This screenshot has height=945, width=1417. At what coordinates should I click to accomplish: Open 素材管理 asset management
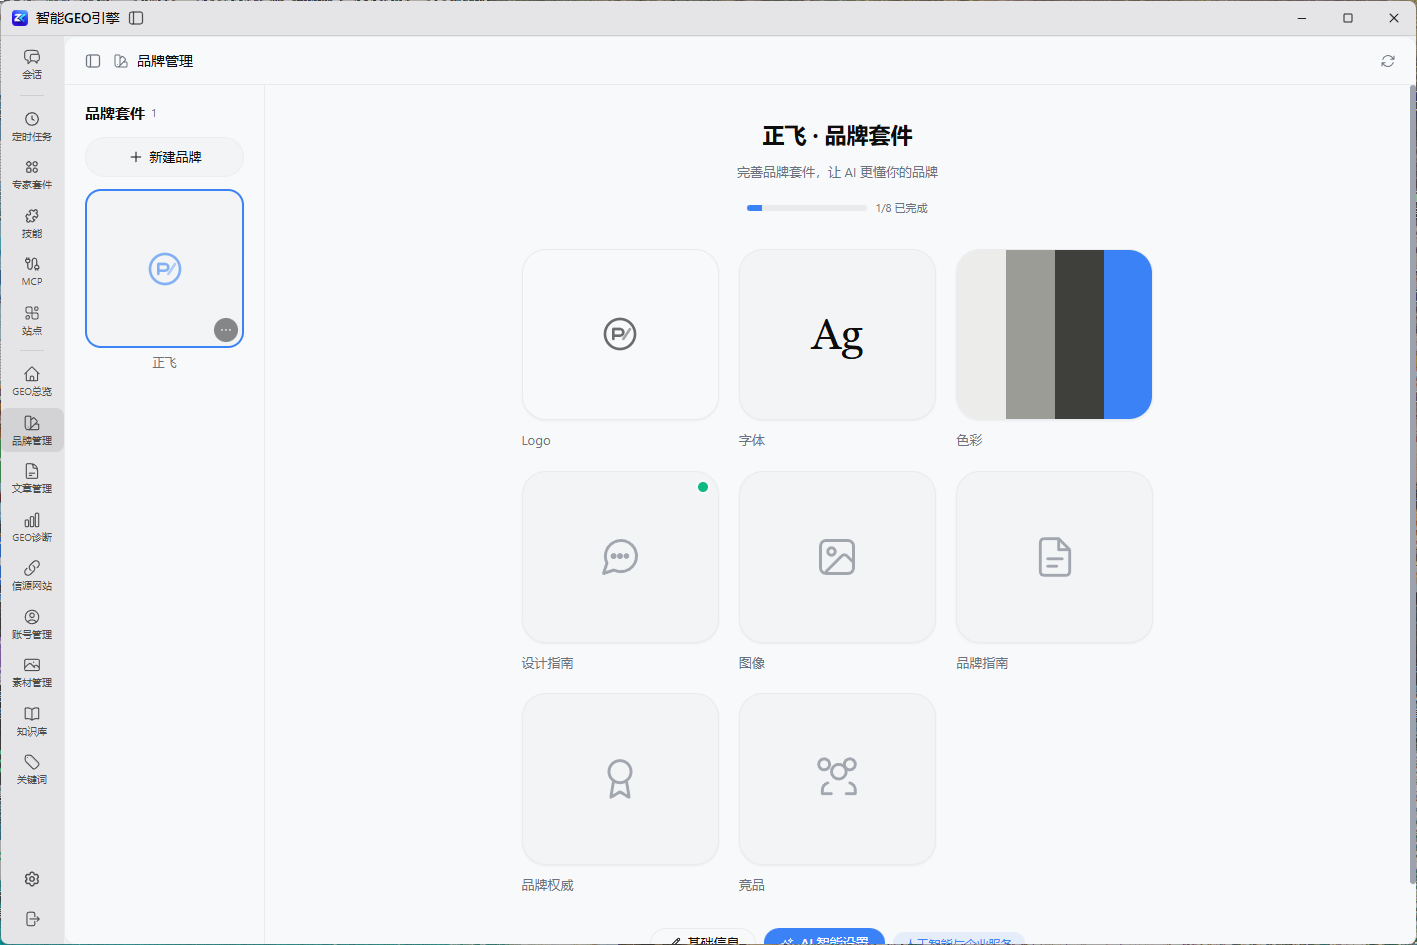click(x=32, y=672)
